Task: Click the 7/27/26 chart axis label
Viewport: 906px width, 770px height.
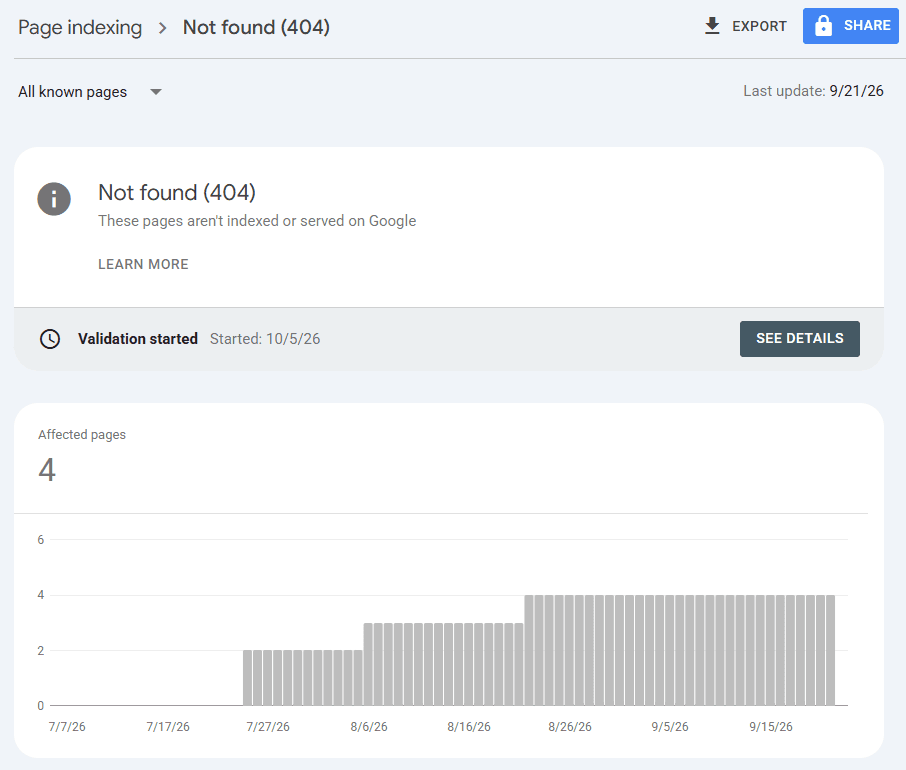Action: [268, 727]
